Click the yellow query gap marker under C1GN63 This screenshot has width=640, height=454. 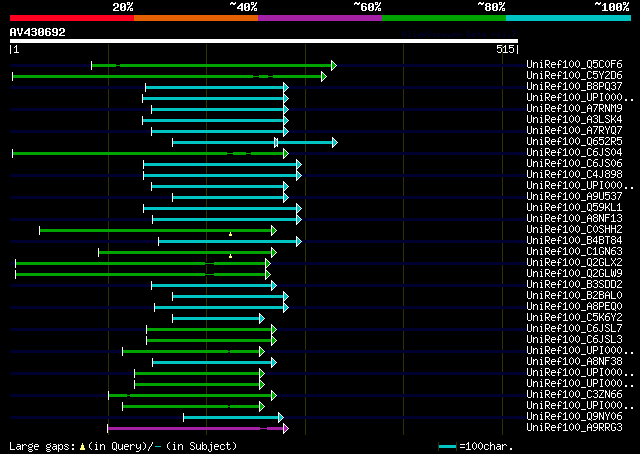pyautogui.click(x=231, y=256)
